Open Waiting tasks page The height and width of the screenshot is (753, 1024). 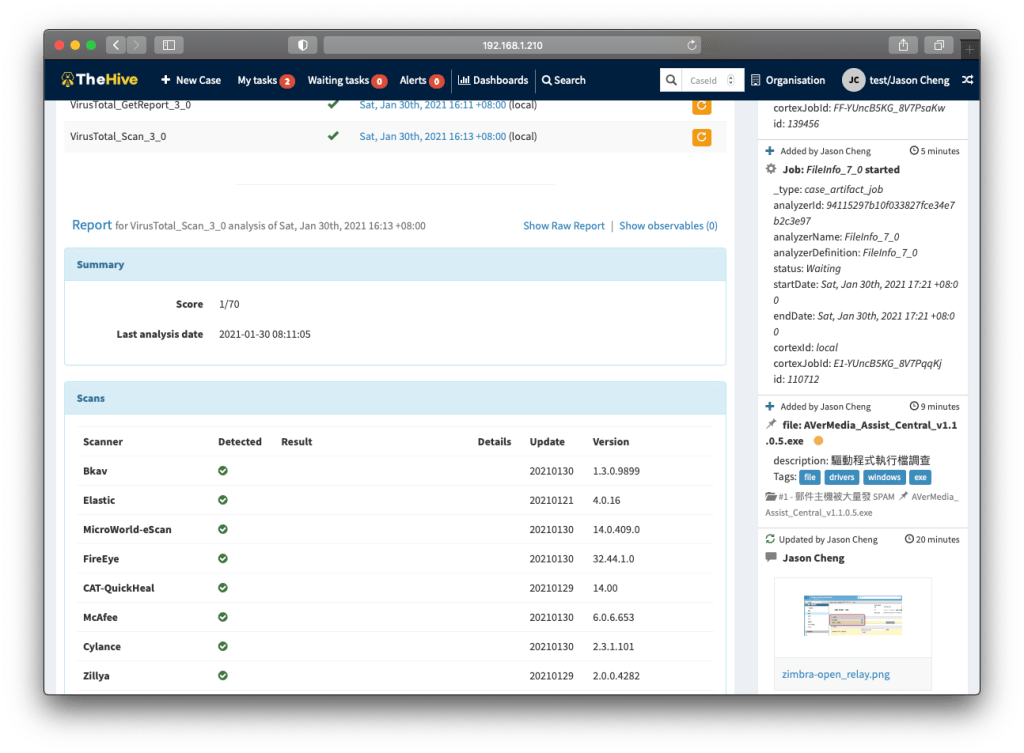346,80
